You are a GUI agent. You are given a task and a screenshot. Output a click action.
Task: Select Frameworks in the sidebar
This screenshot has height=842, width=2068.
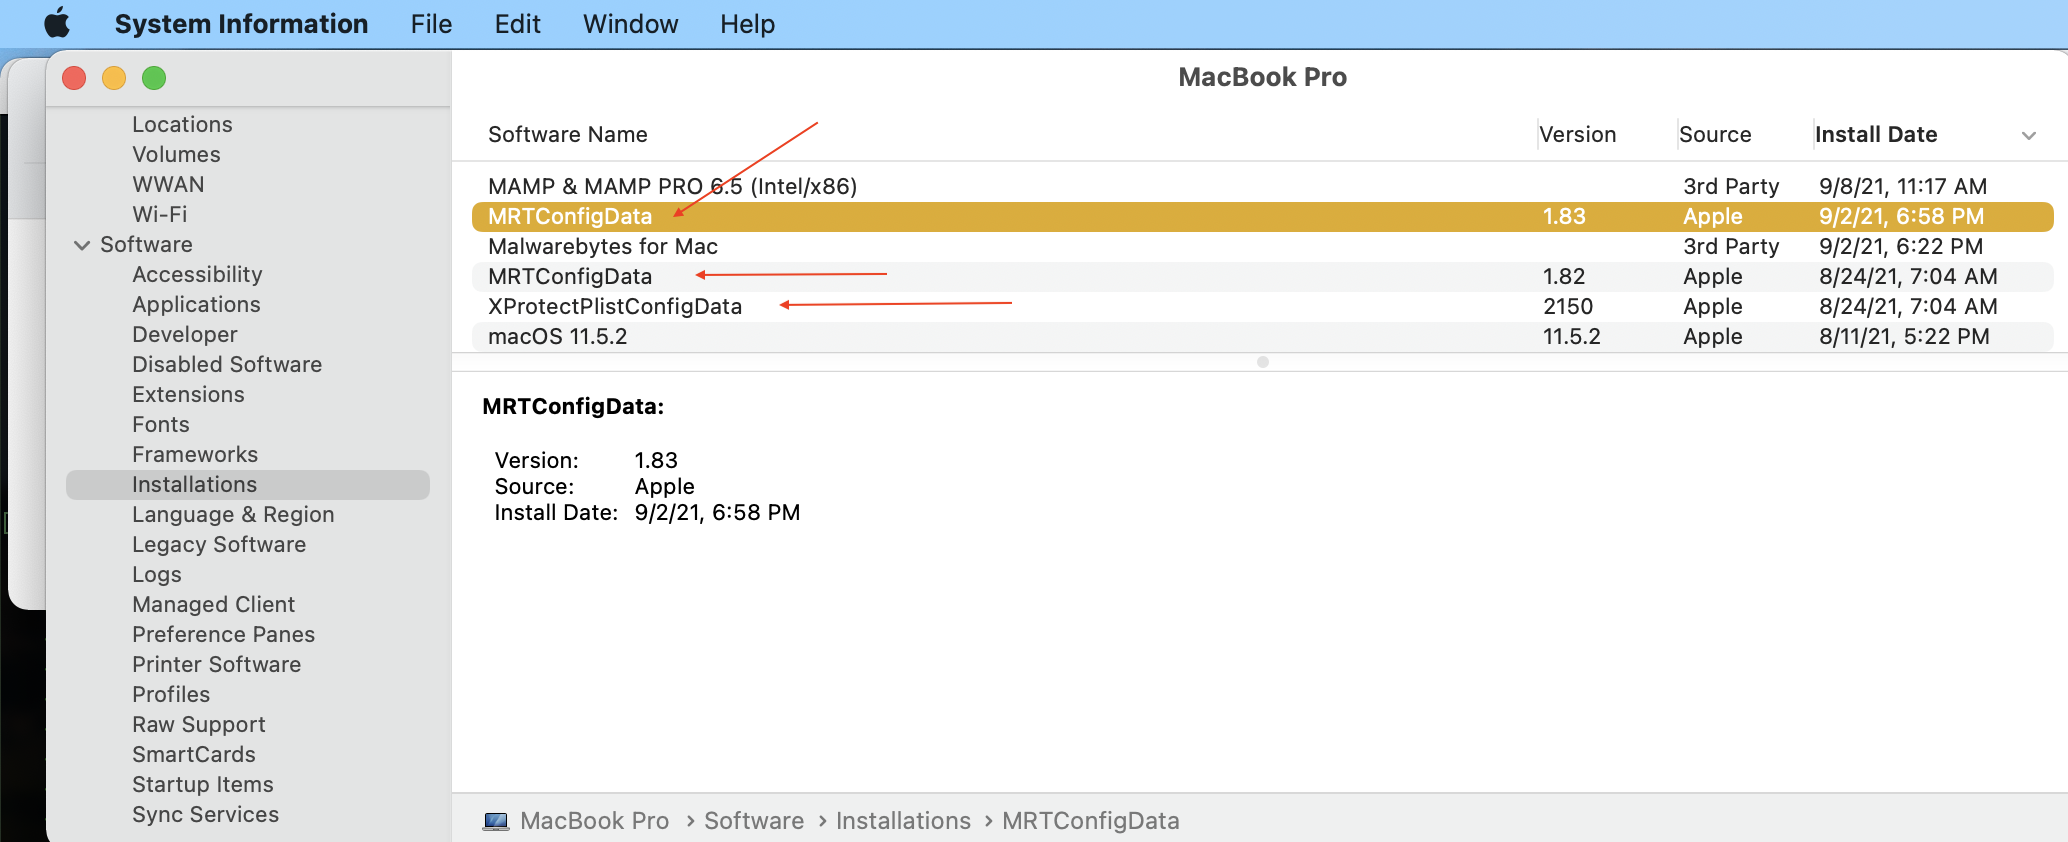click(195, 454)
